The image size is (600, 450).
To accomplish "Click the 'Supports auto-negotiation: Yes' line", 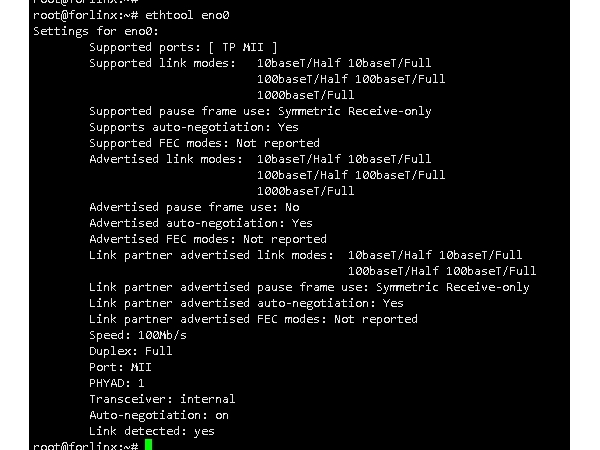I will 194,127.
